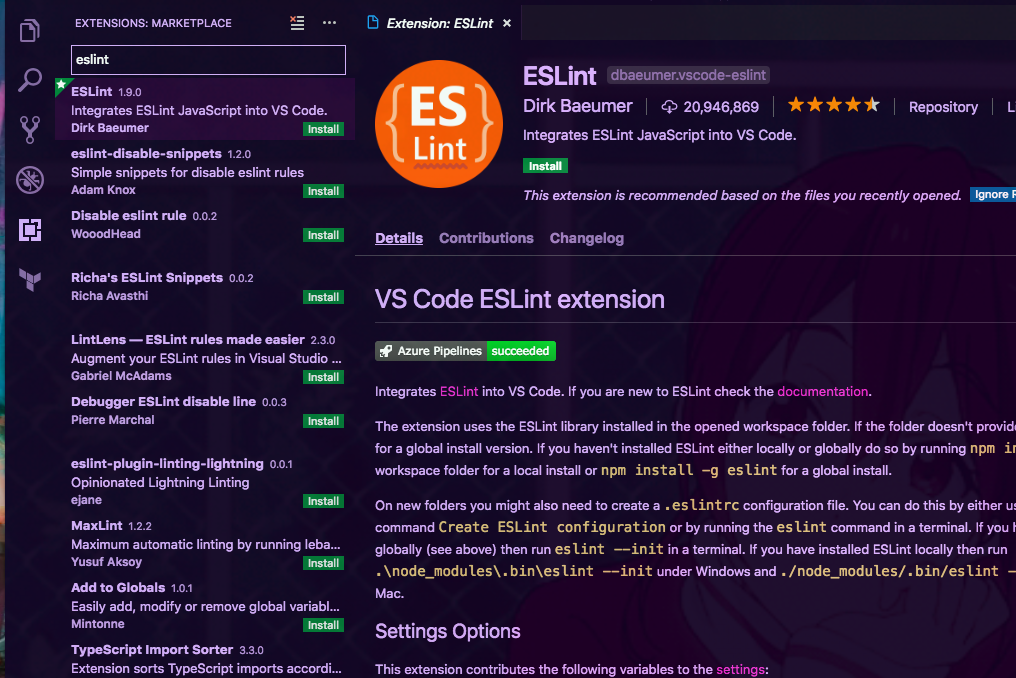Open the Source Control view

point(30,130)
